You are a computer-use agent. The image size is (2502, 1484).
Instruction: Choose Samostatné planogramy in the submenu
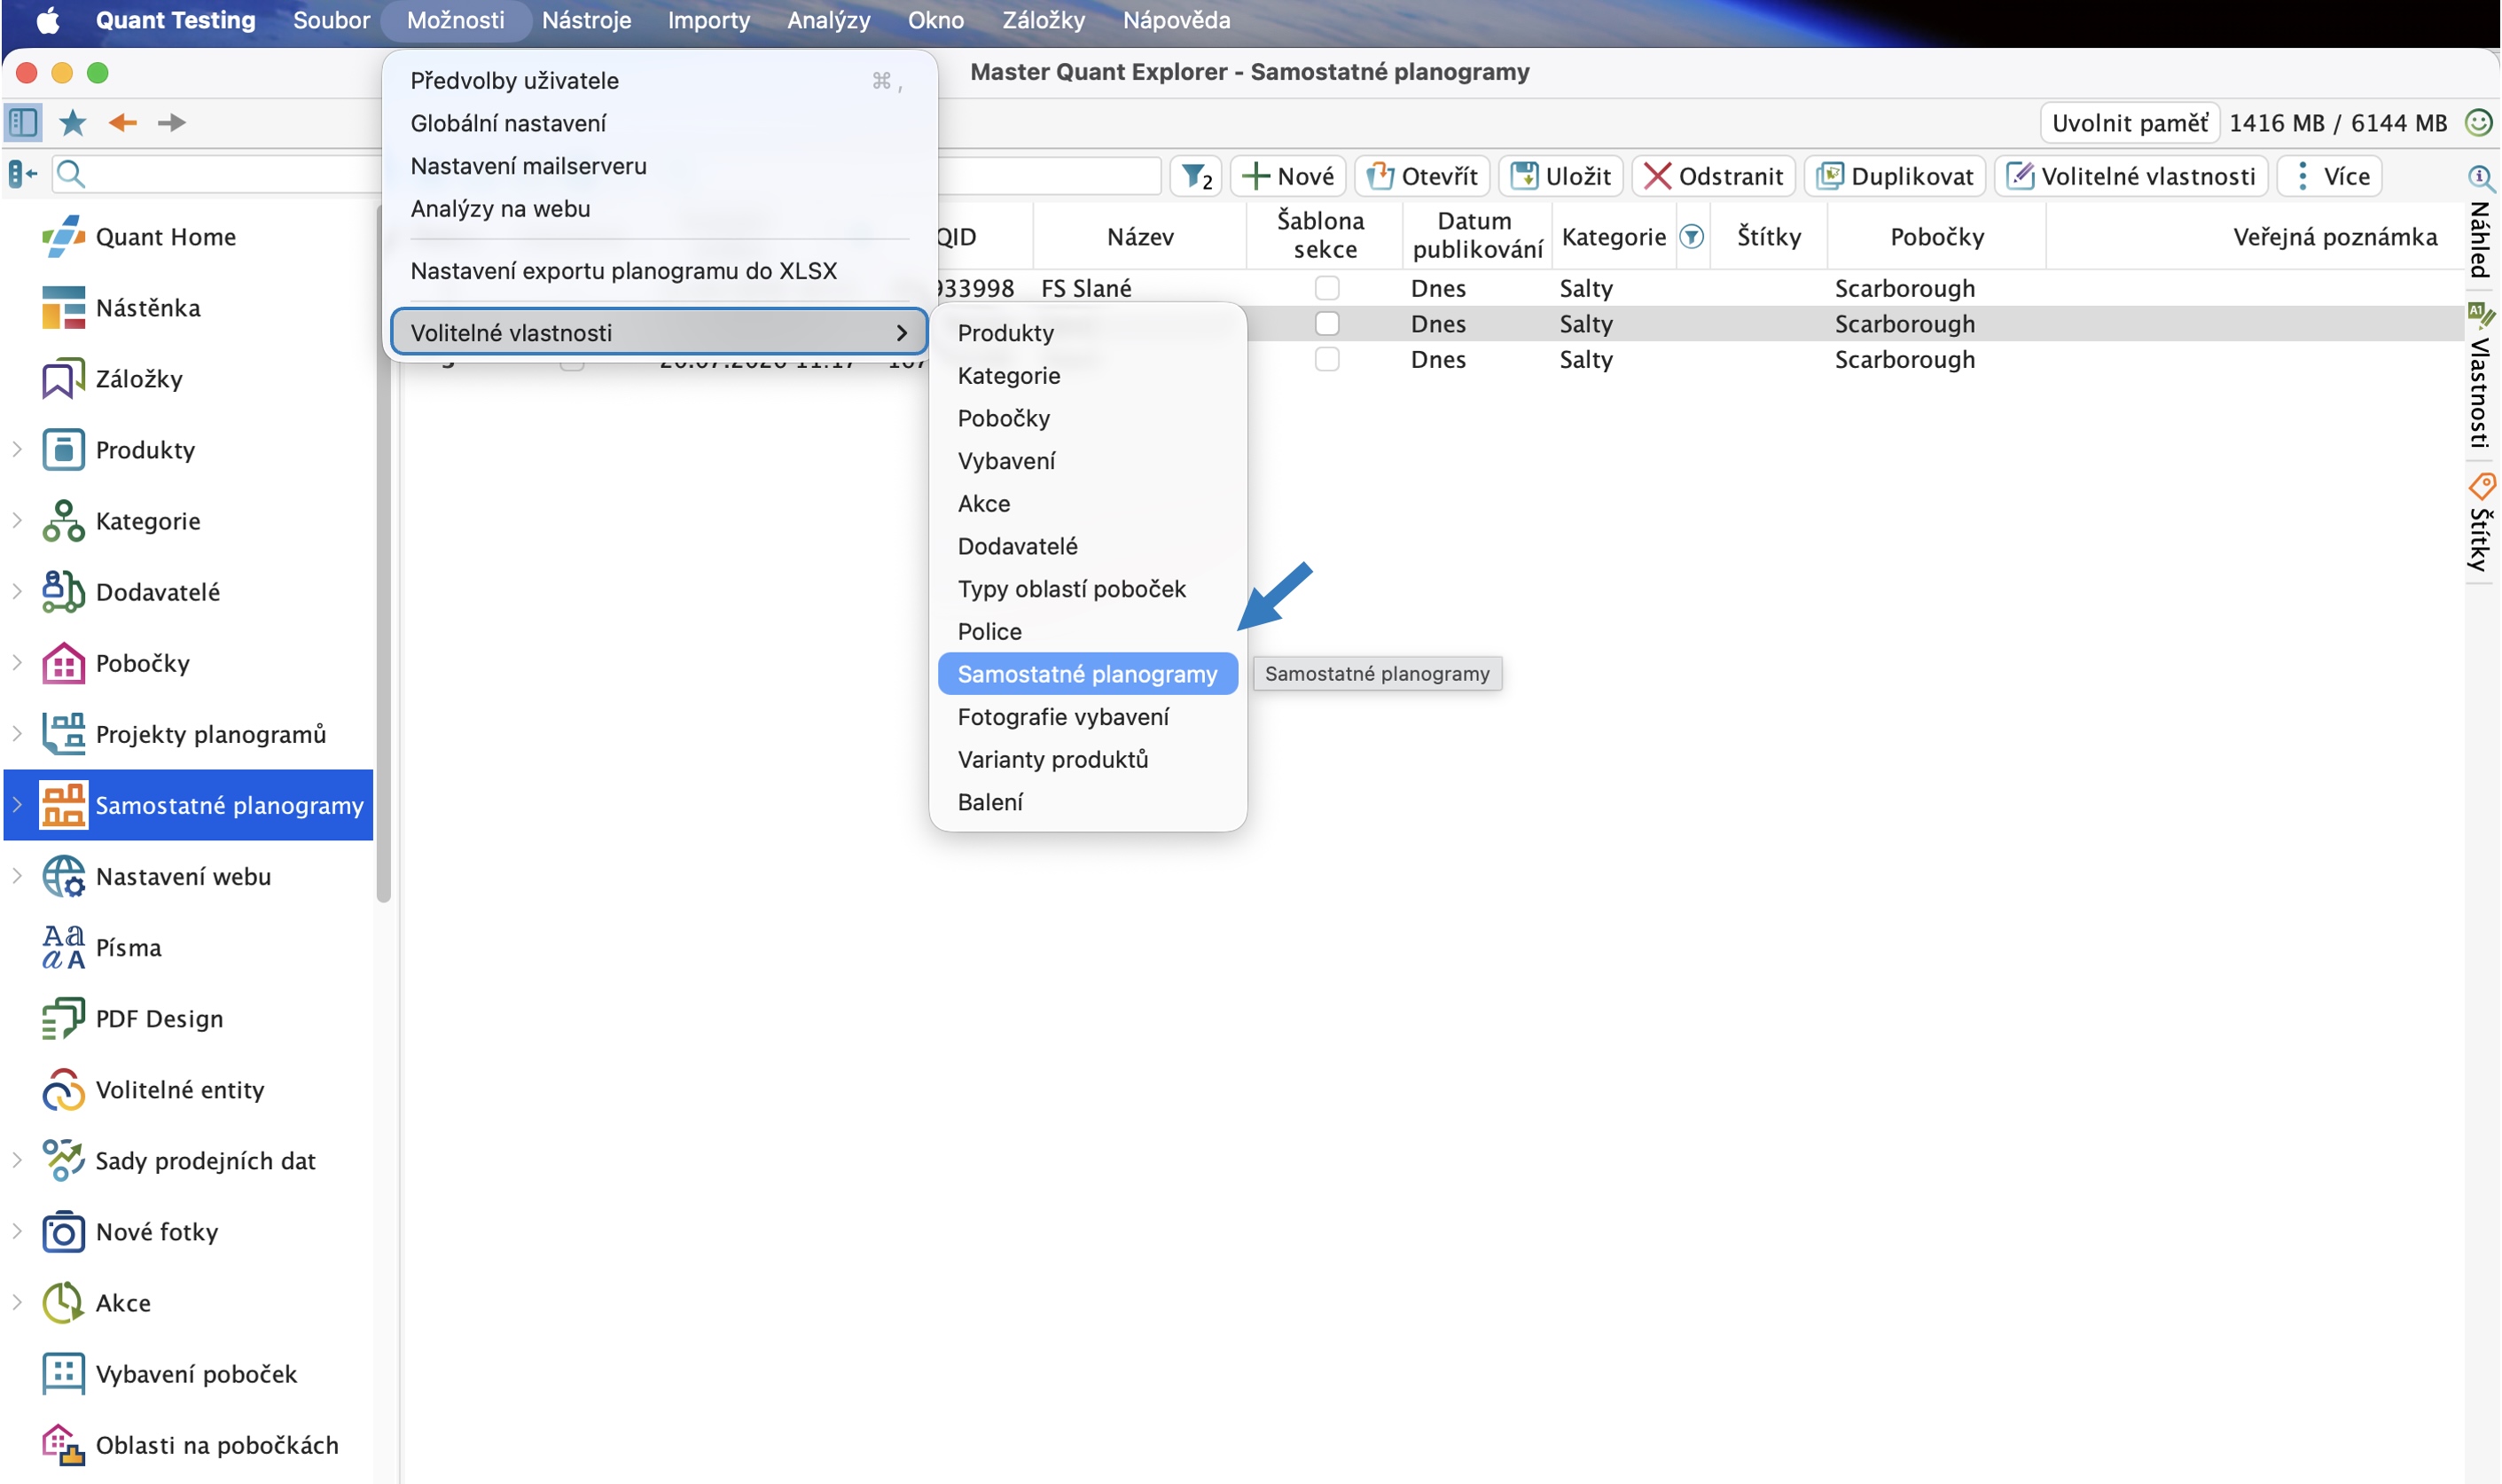[1087, 674]
